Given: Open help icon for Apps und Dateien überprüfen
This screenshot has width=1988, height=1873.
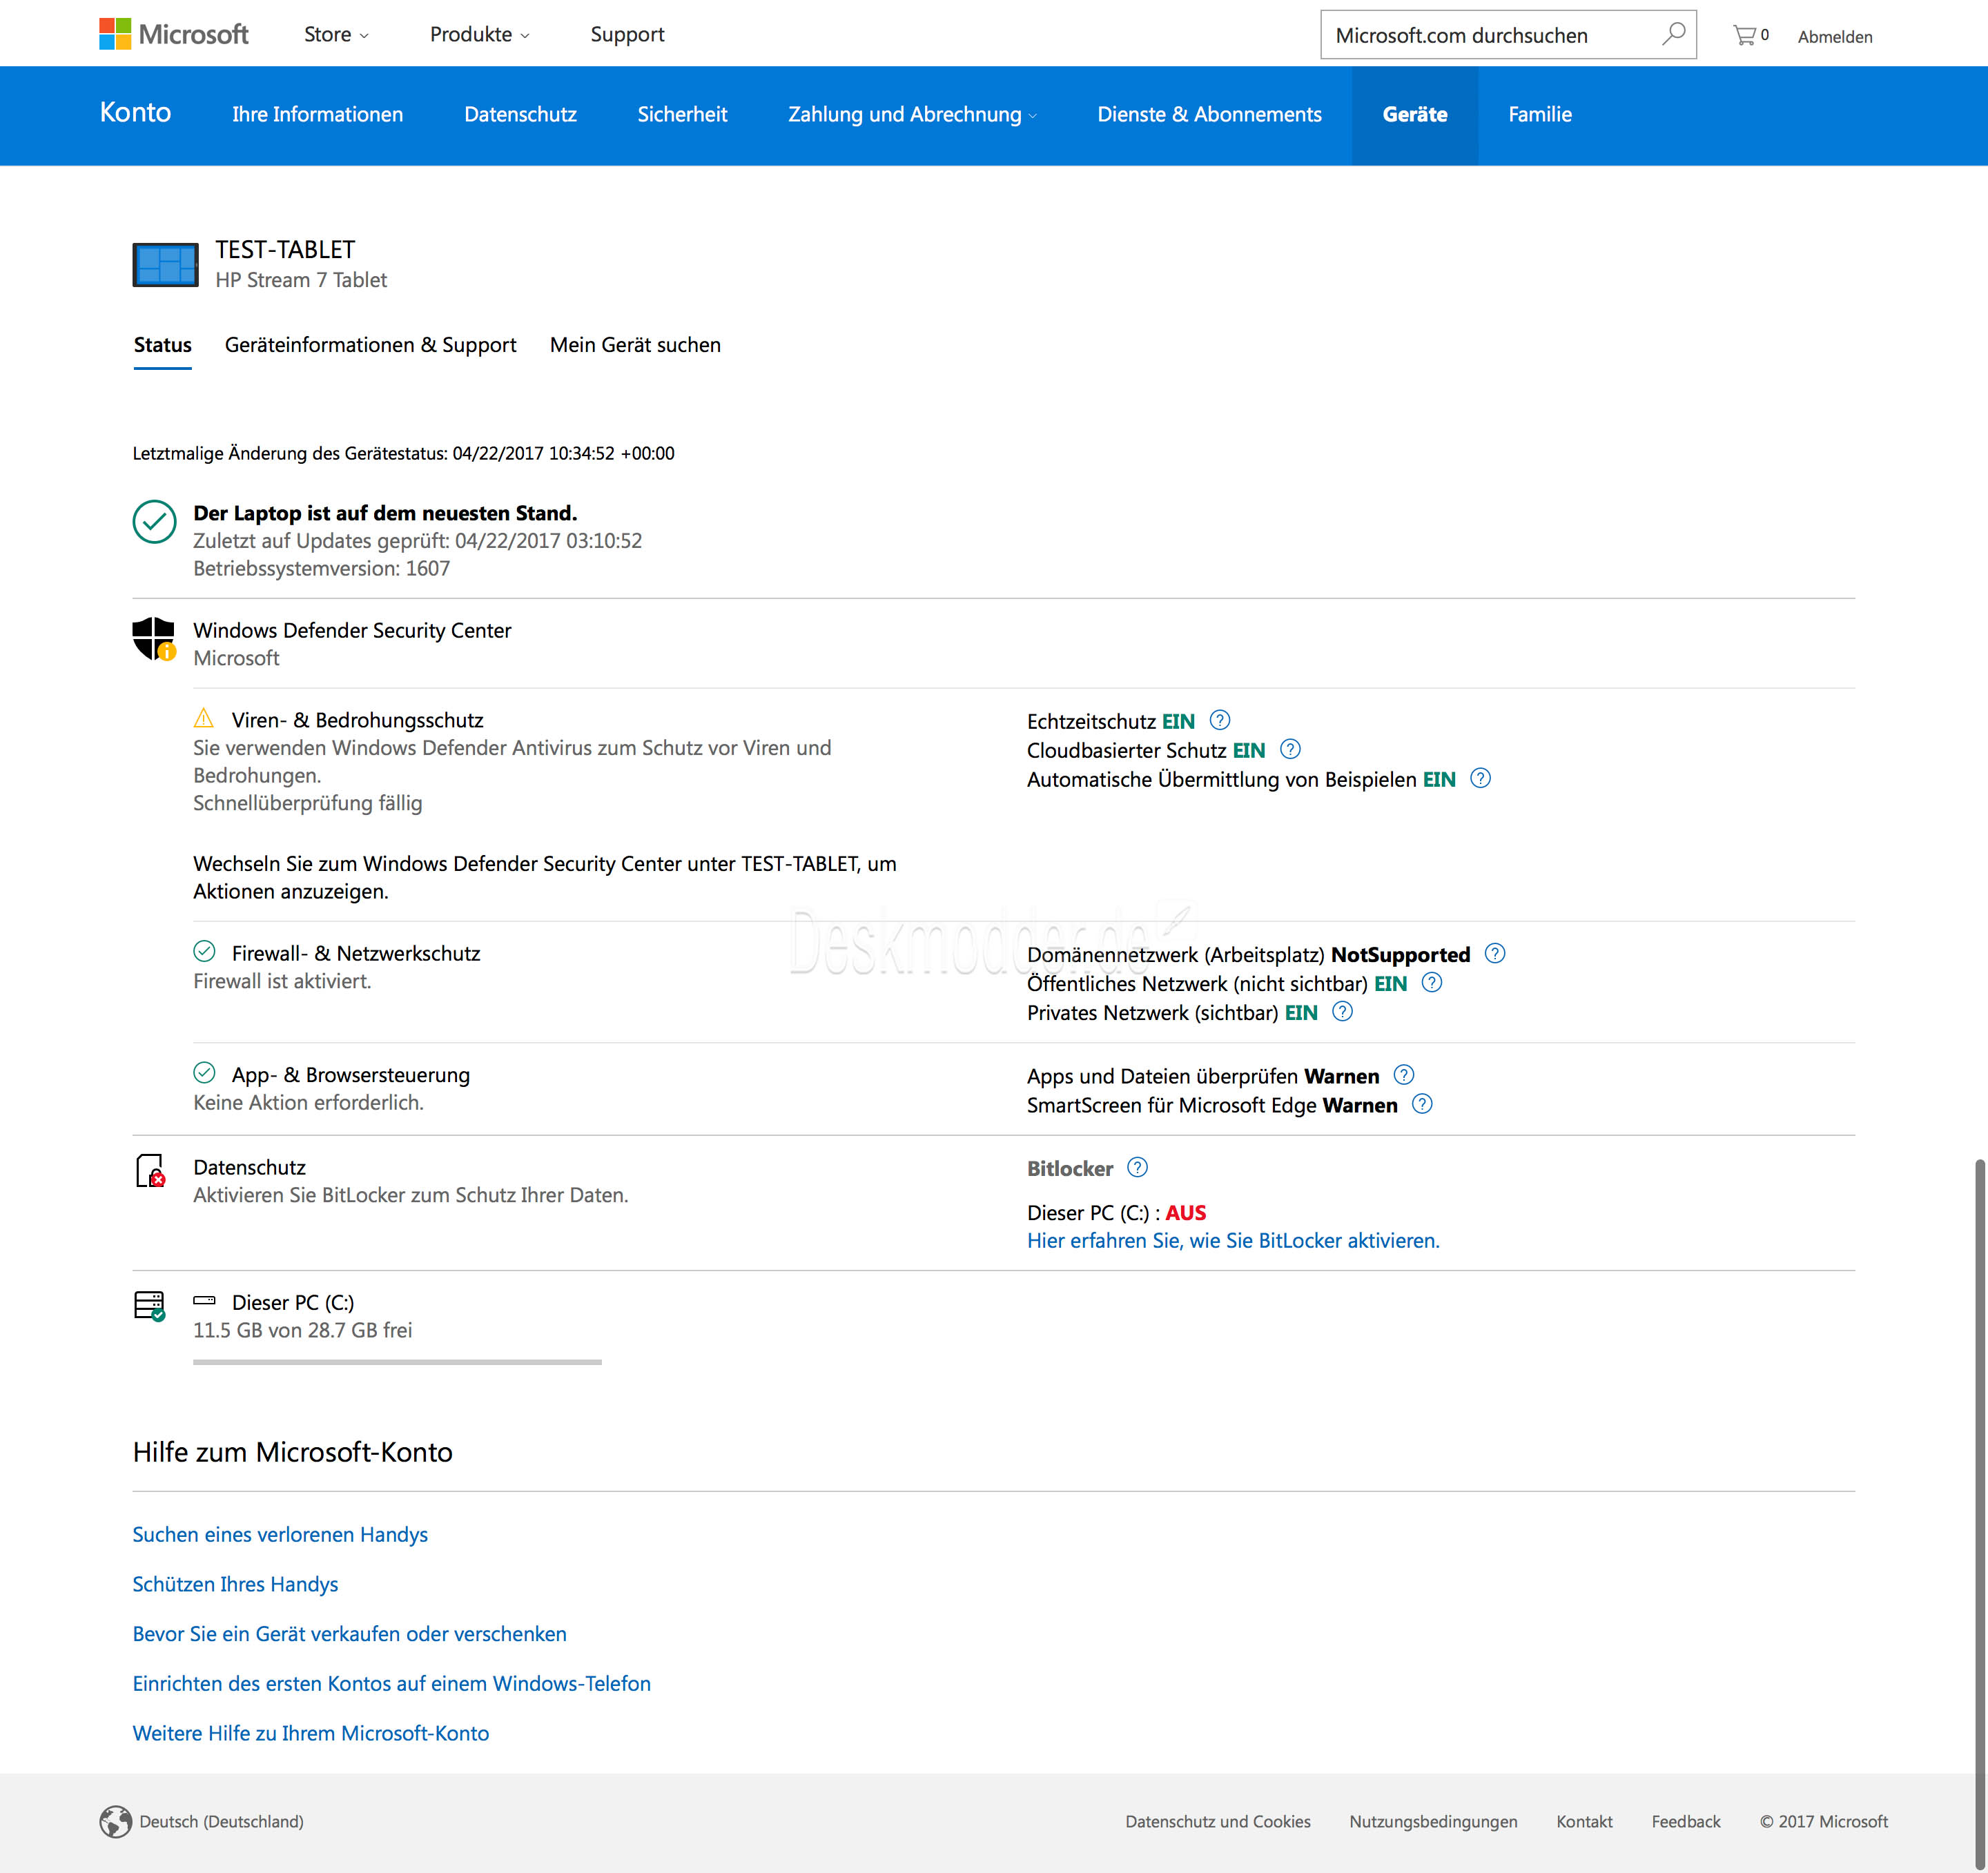Looking at the screenshot, I should click(1404, 1075).
